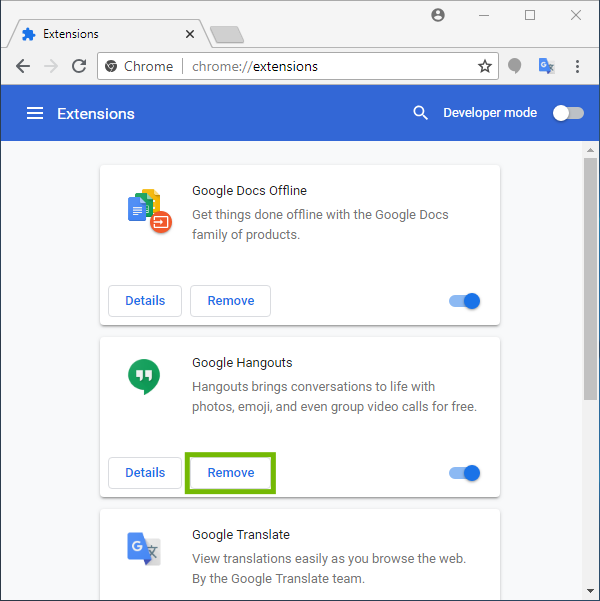This screenshot has height=601, width=600.
Task: Open the Extensions hamburger menu
Action: tap(35, 113)
